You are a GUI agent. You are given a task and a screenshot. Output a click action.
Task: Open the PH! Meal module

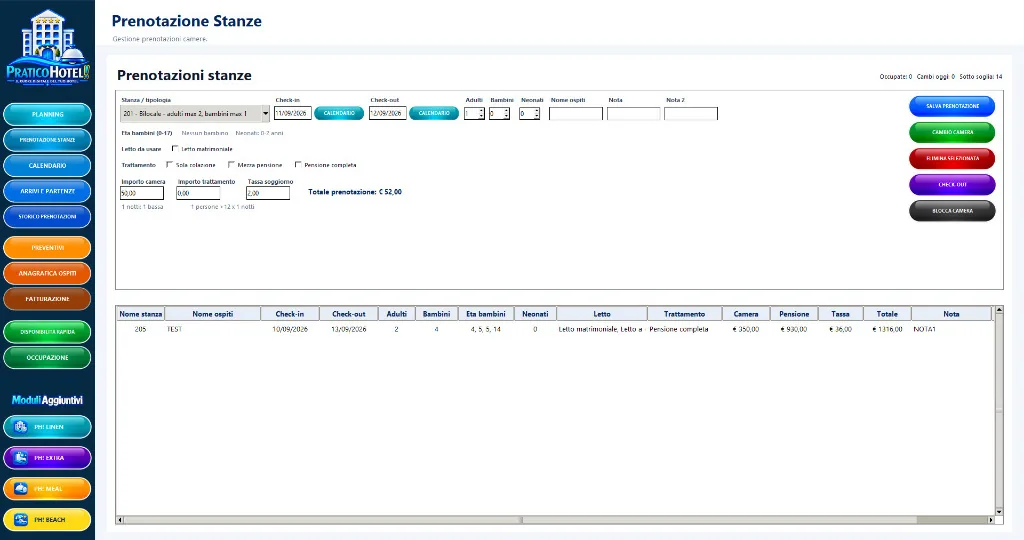[x=47, y=488]
